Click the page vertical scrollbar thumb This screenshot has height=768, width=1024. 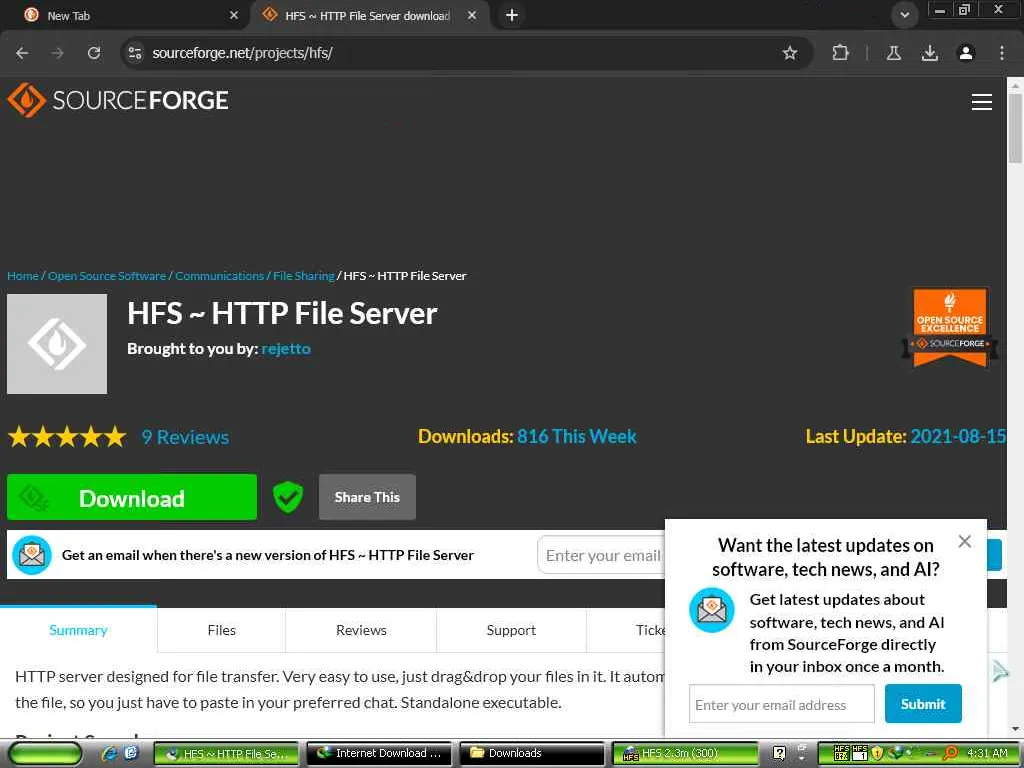1015,127
